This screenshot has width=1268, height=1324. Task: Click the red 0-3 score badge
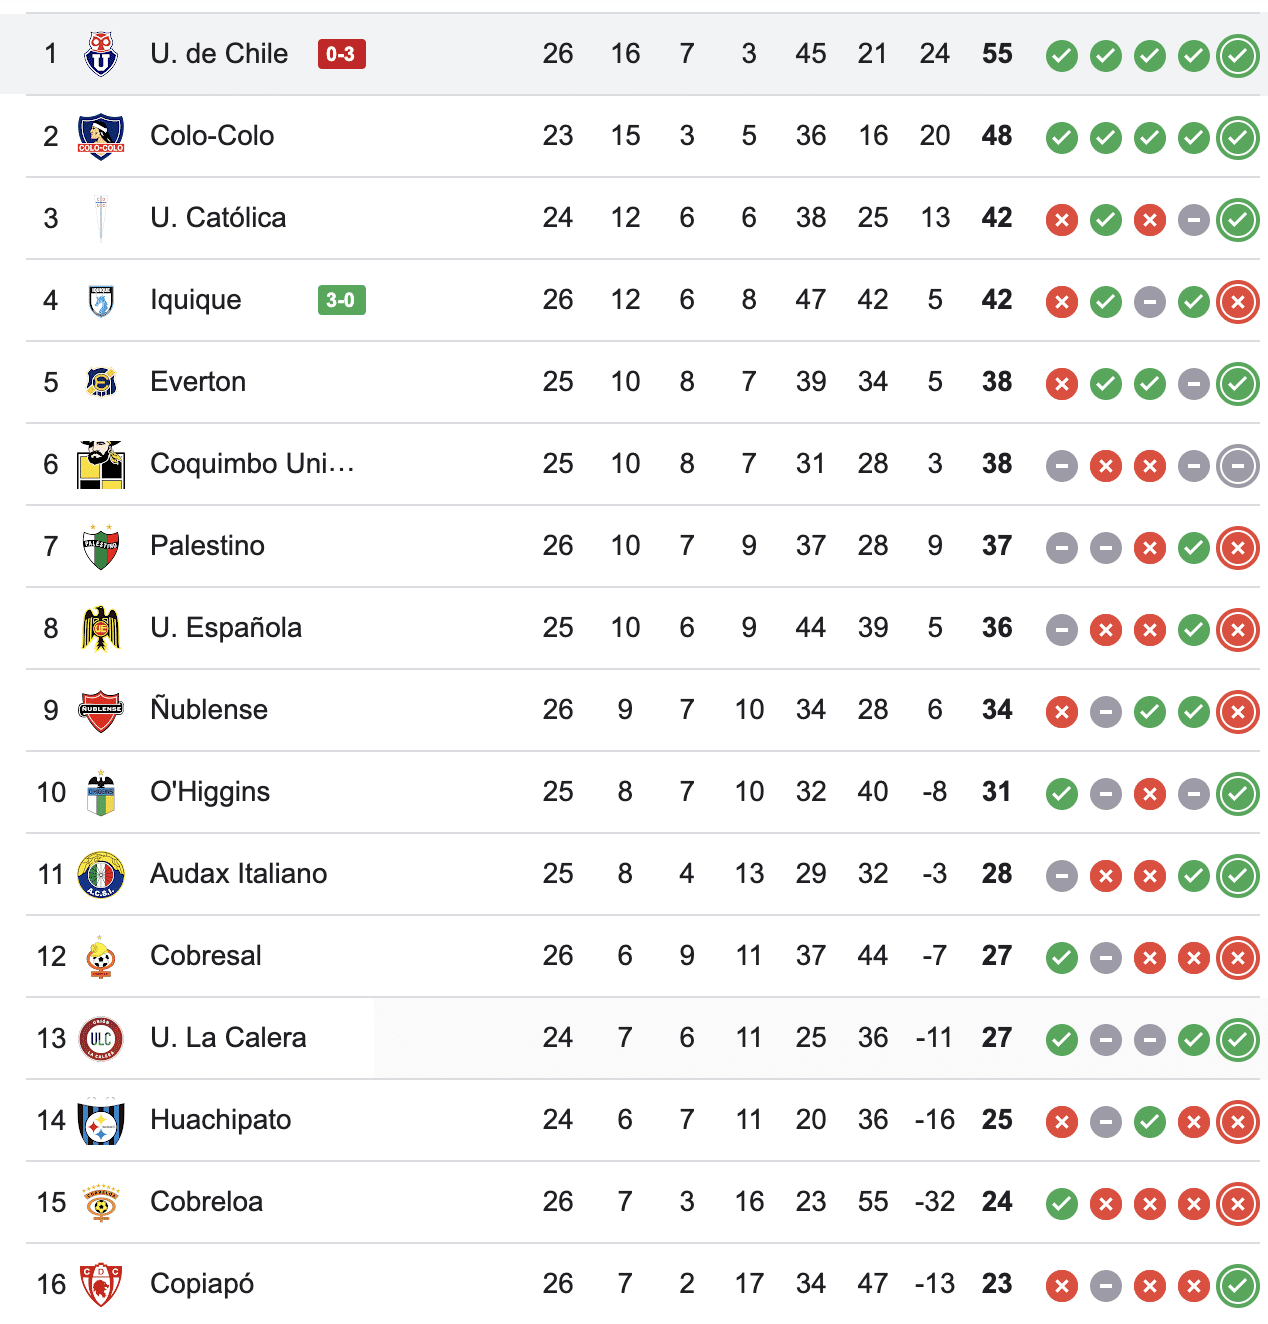[x=341, y=54]
